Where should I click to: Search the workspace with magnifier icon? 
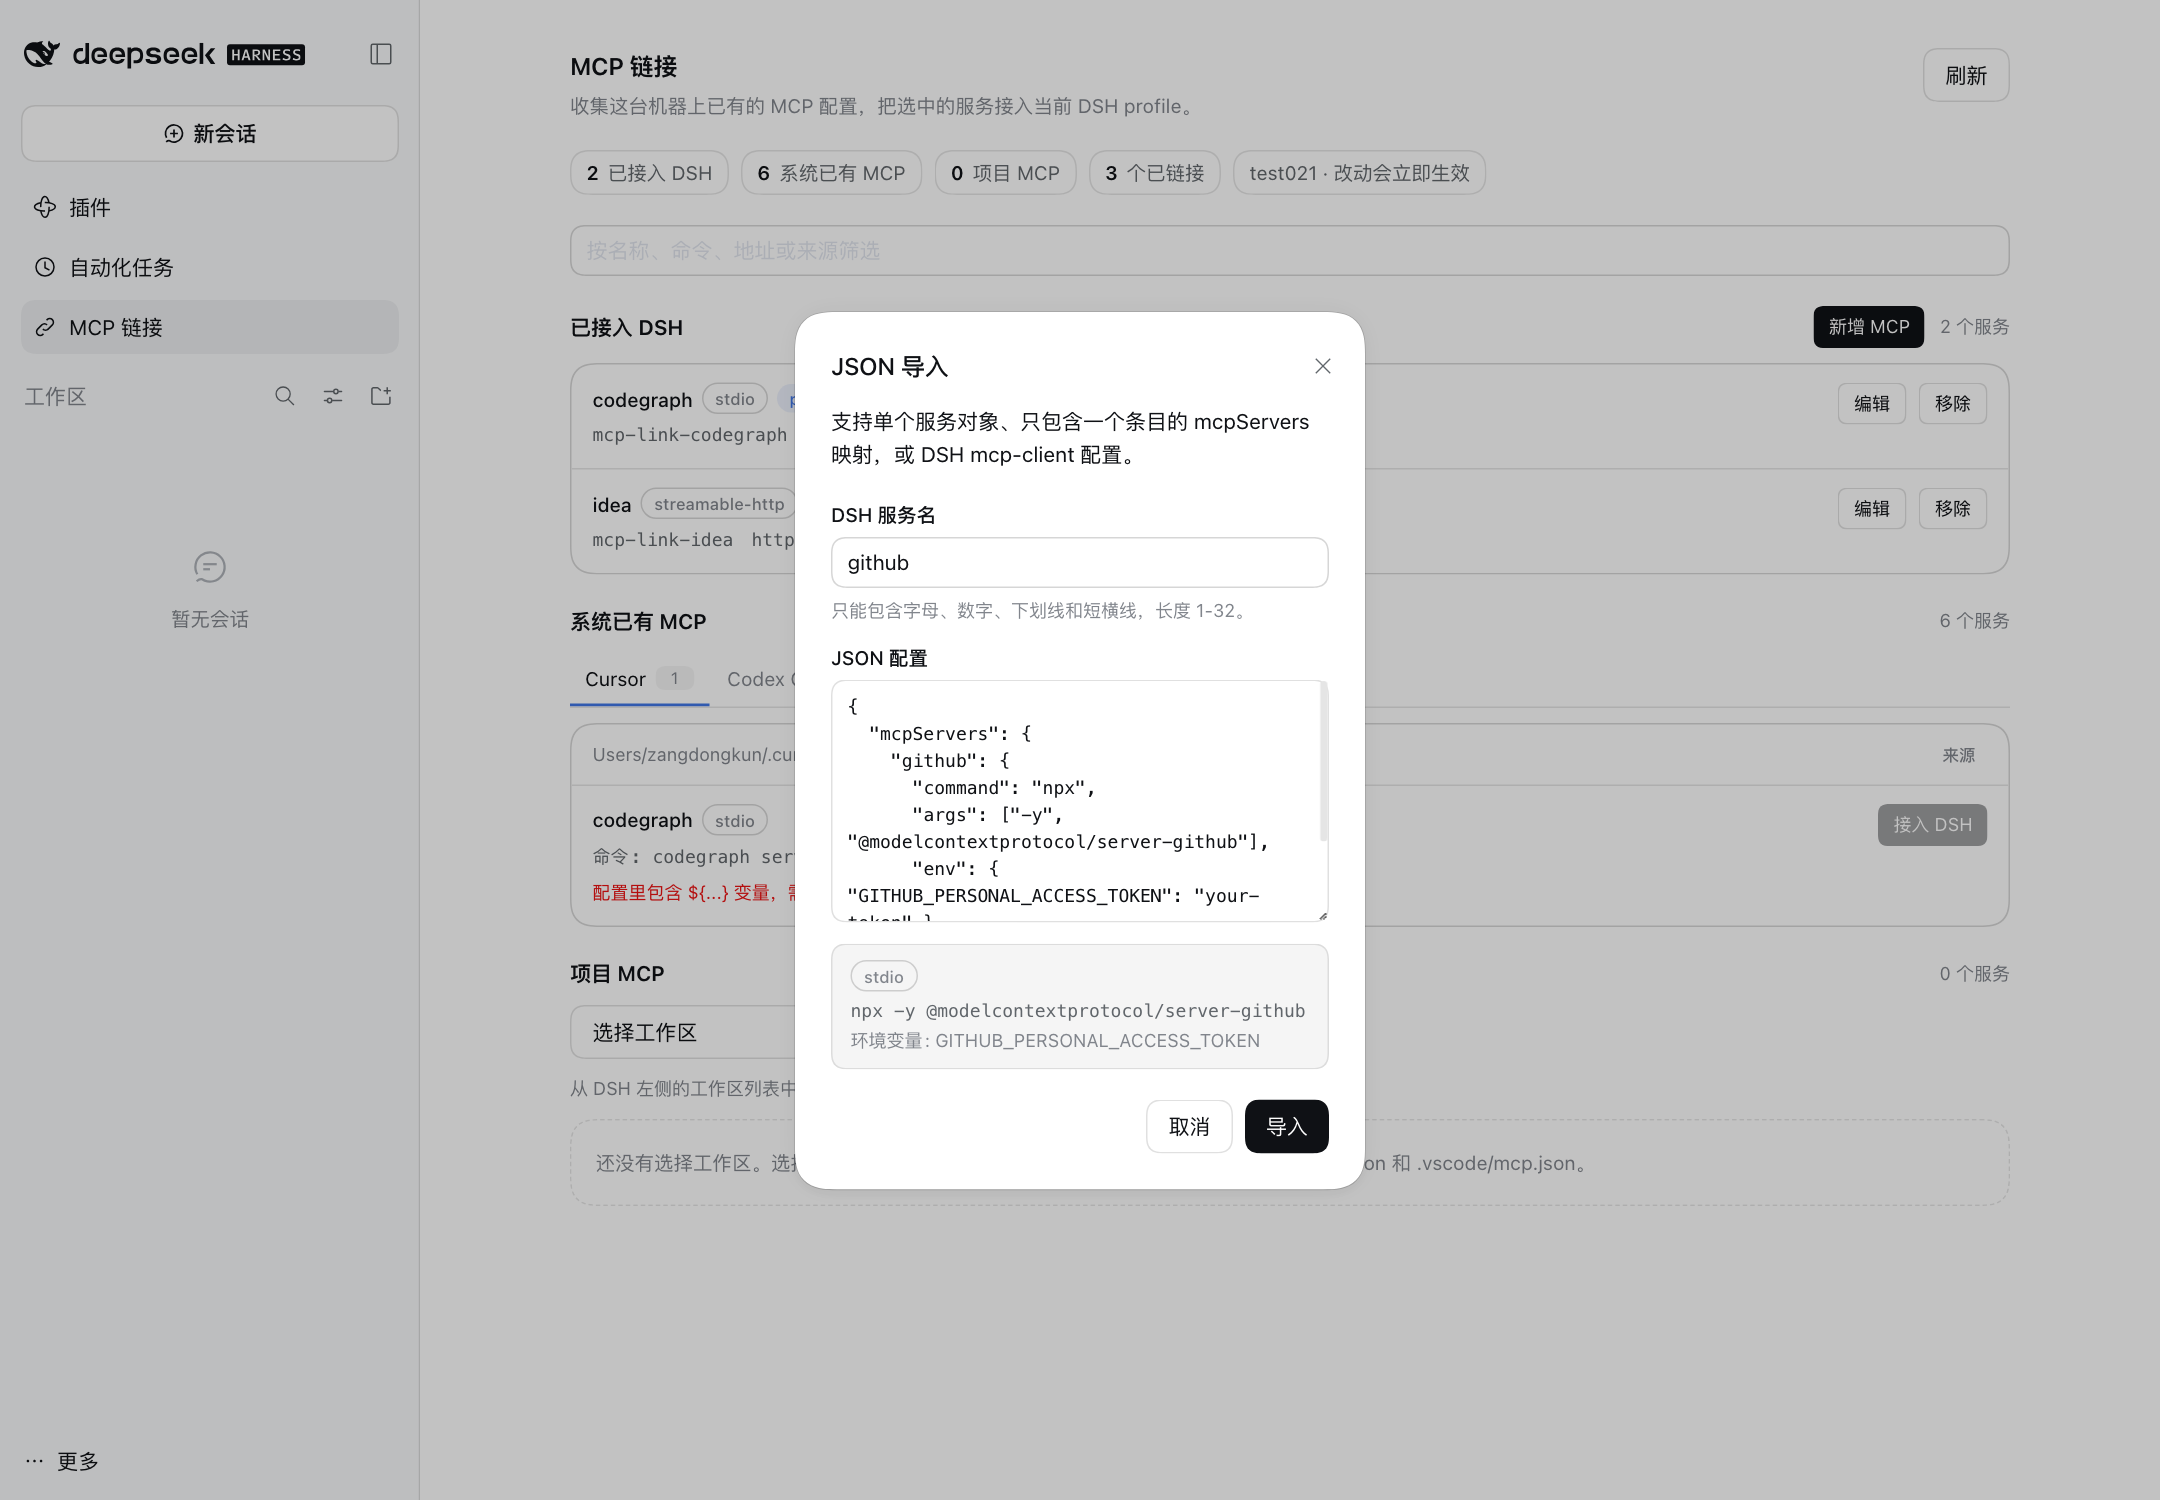[285, 396]
